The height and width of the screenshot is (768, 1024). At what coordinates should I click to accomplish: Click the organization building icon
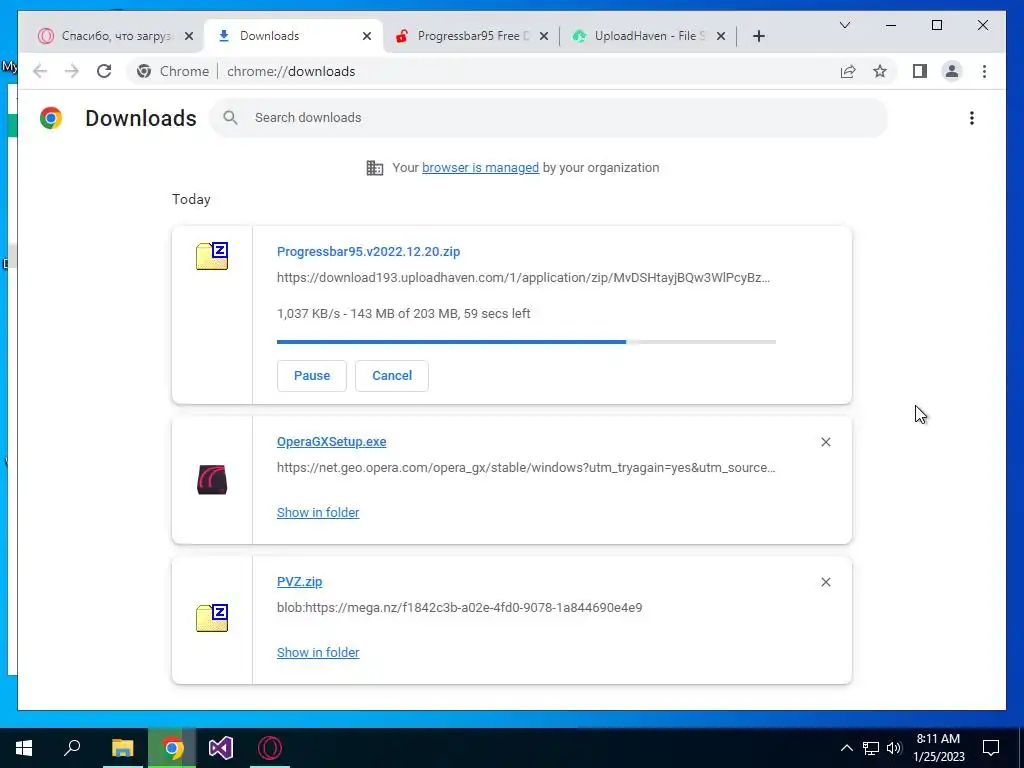375,168
